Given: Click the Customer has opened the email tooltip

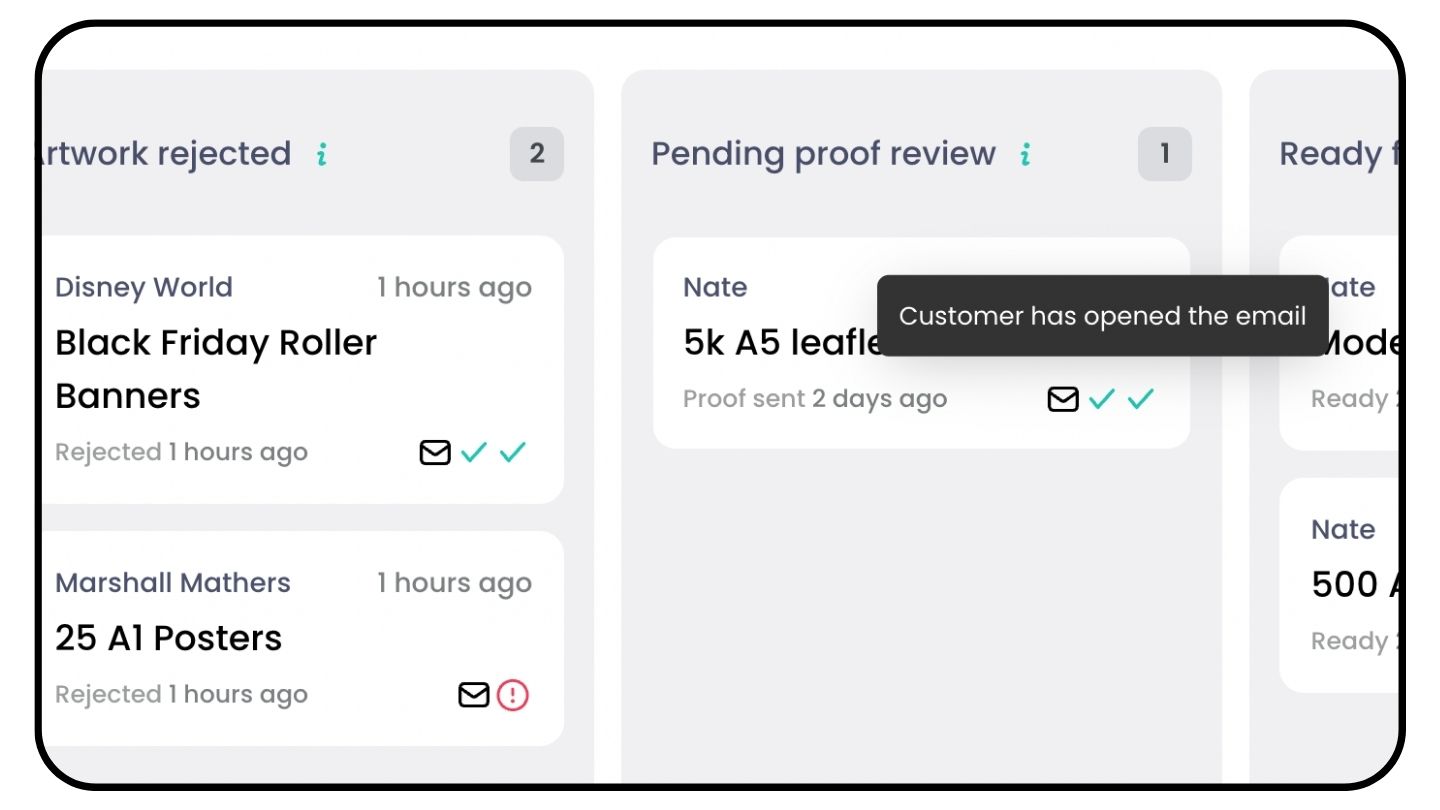Looking at the screenshot, I should point(1102,316).
